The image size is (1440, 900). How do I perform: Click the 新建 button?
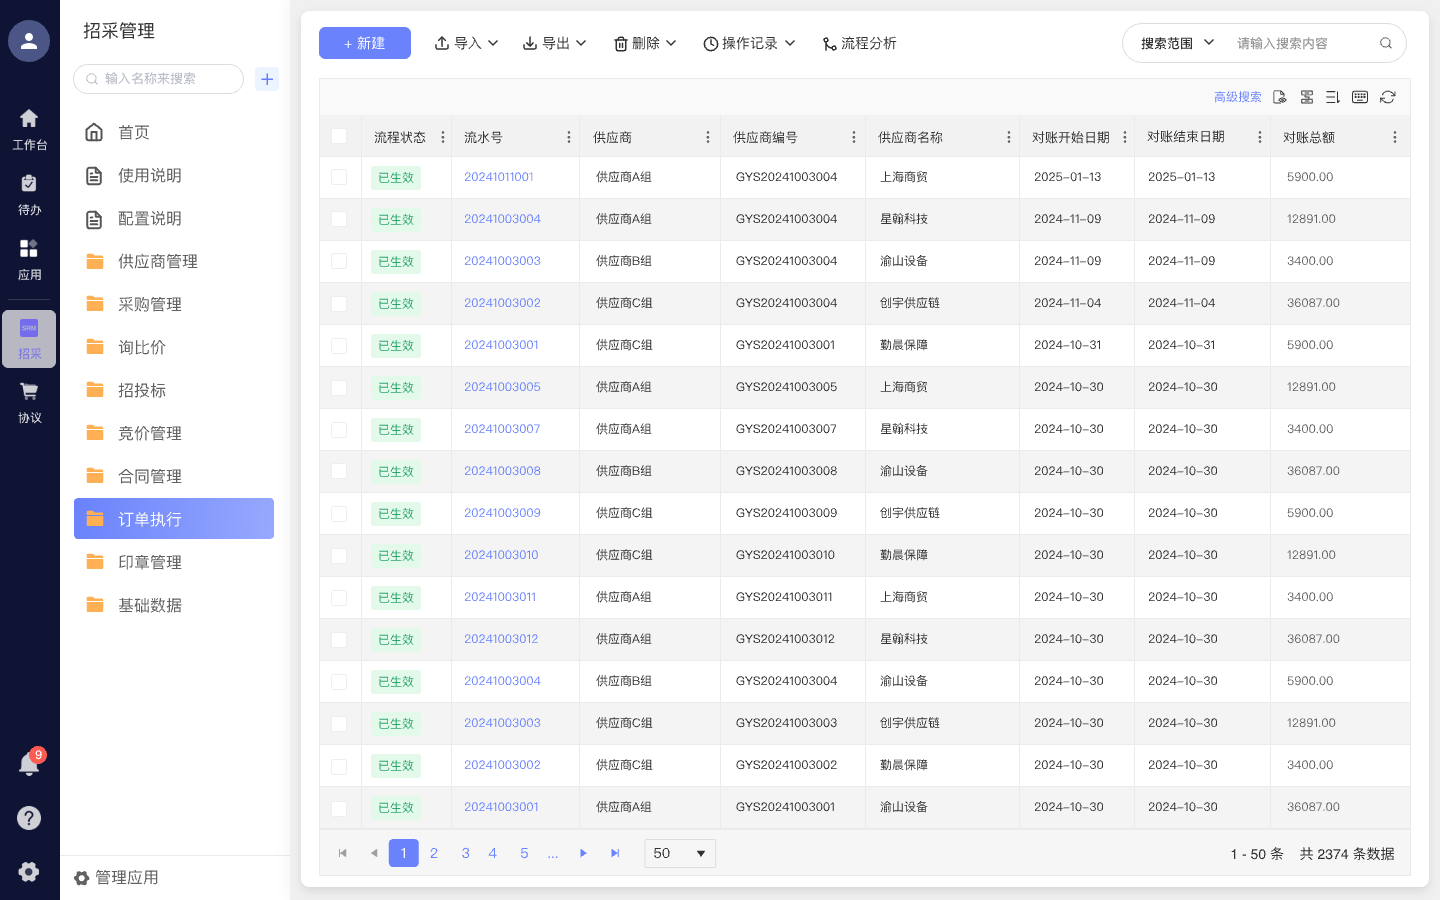tap(365, 43)
